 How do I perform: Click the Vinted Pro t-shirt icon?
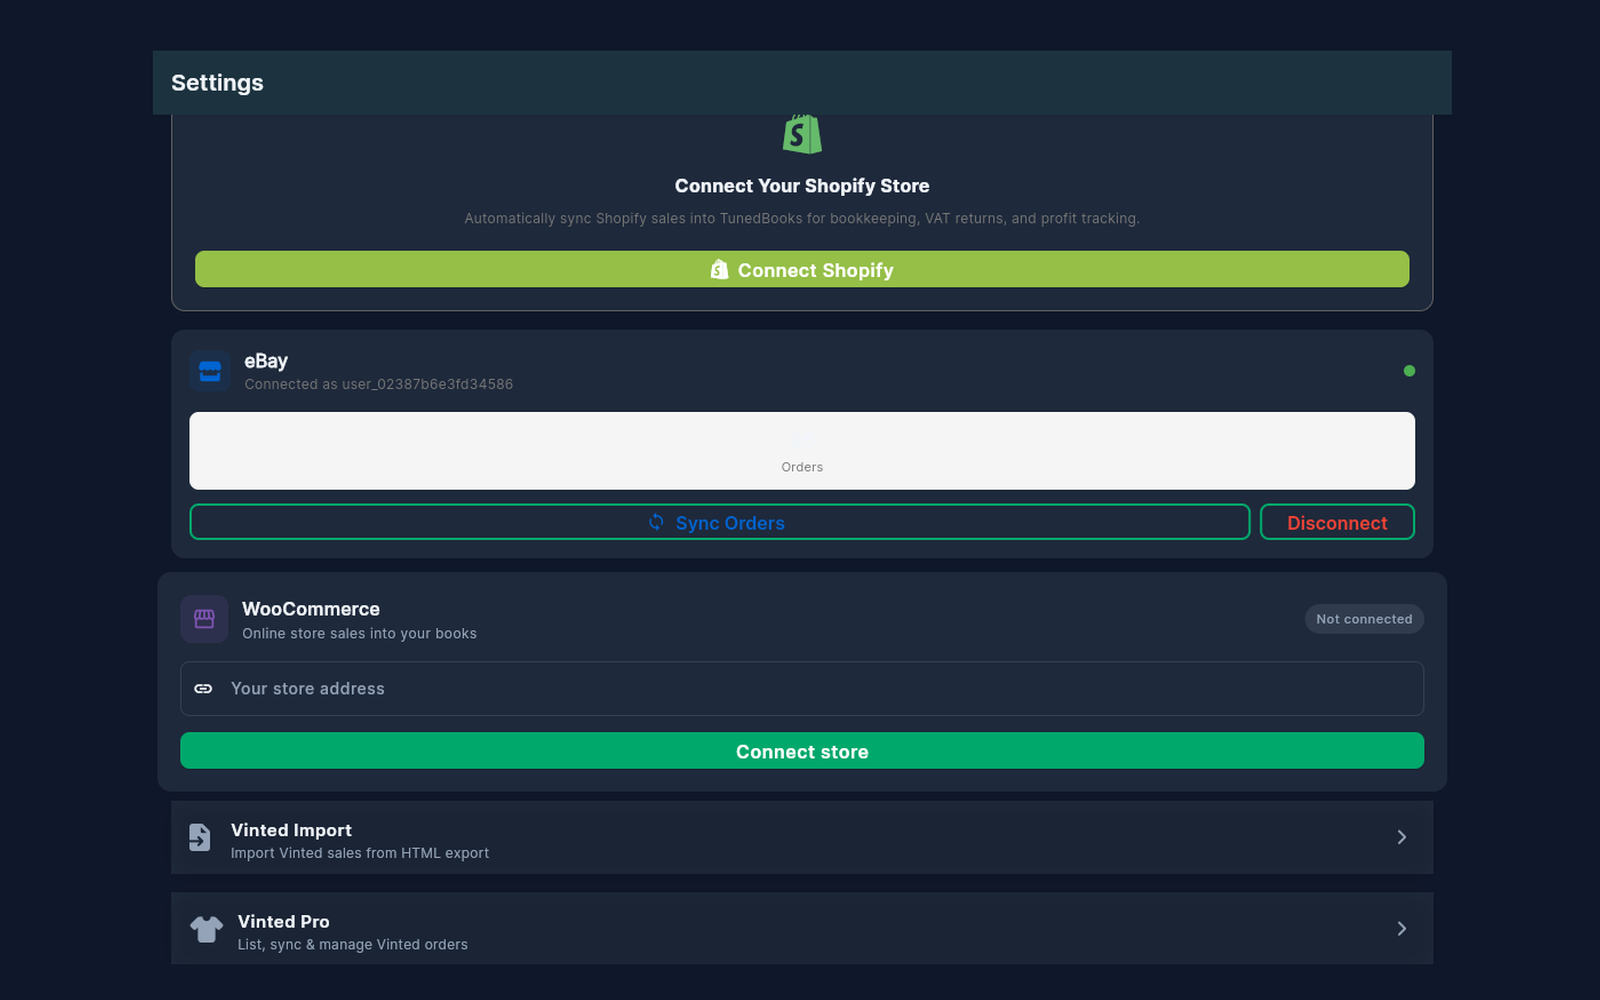coord(207,929)
